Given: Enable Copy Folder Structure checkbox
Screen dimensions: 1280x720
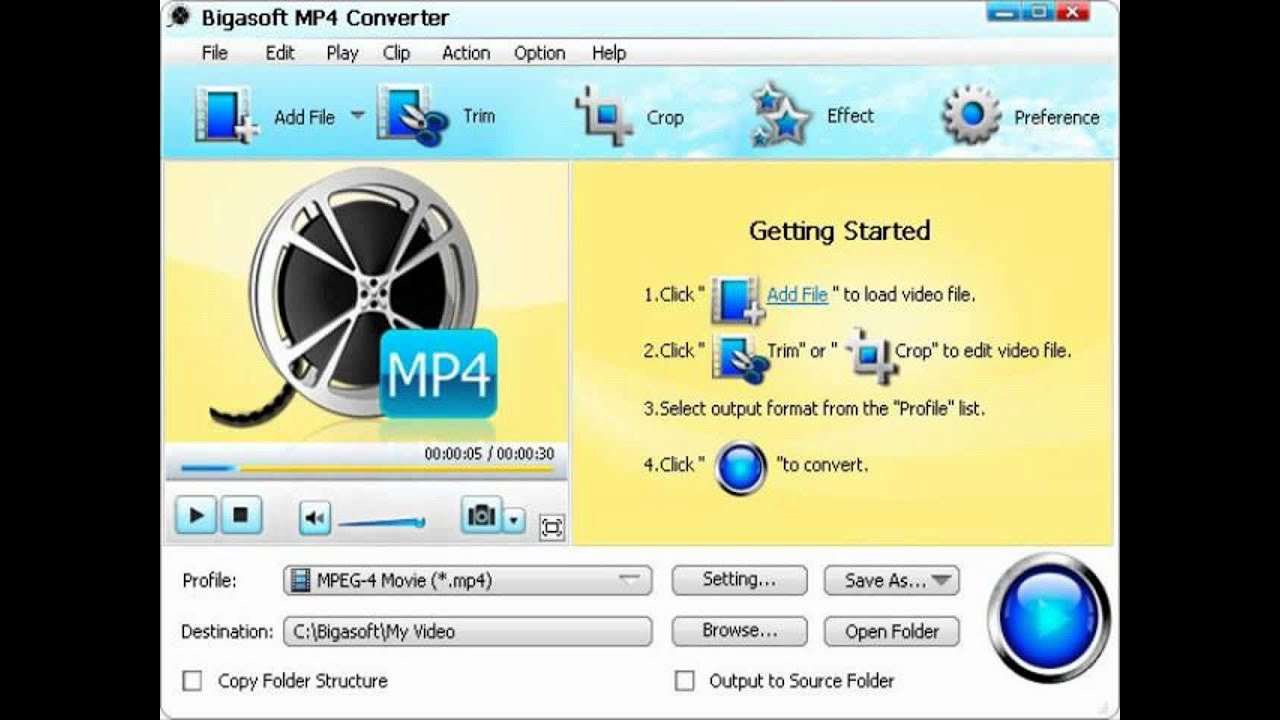Looking at the screenshot, I should 192,681.
